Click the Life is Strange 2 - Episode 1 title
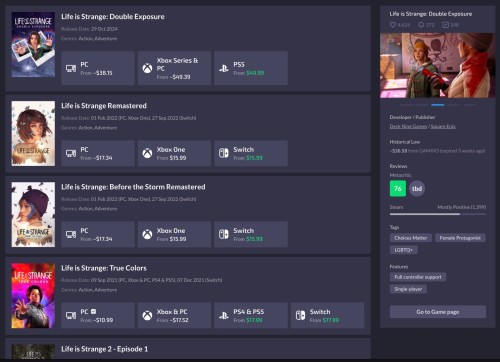 tap(104, 349)
